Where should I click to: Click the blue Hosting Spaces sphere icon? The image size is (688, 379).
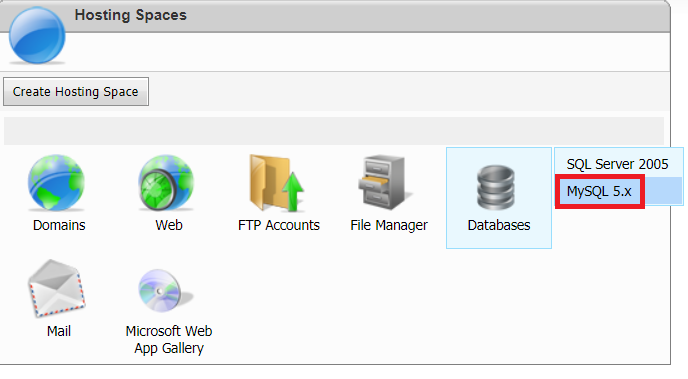point(37,35)
